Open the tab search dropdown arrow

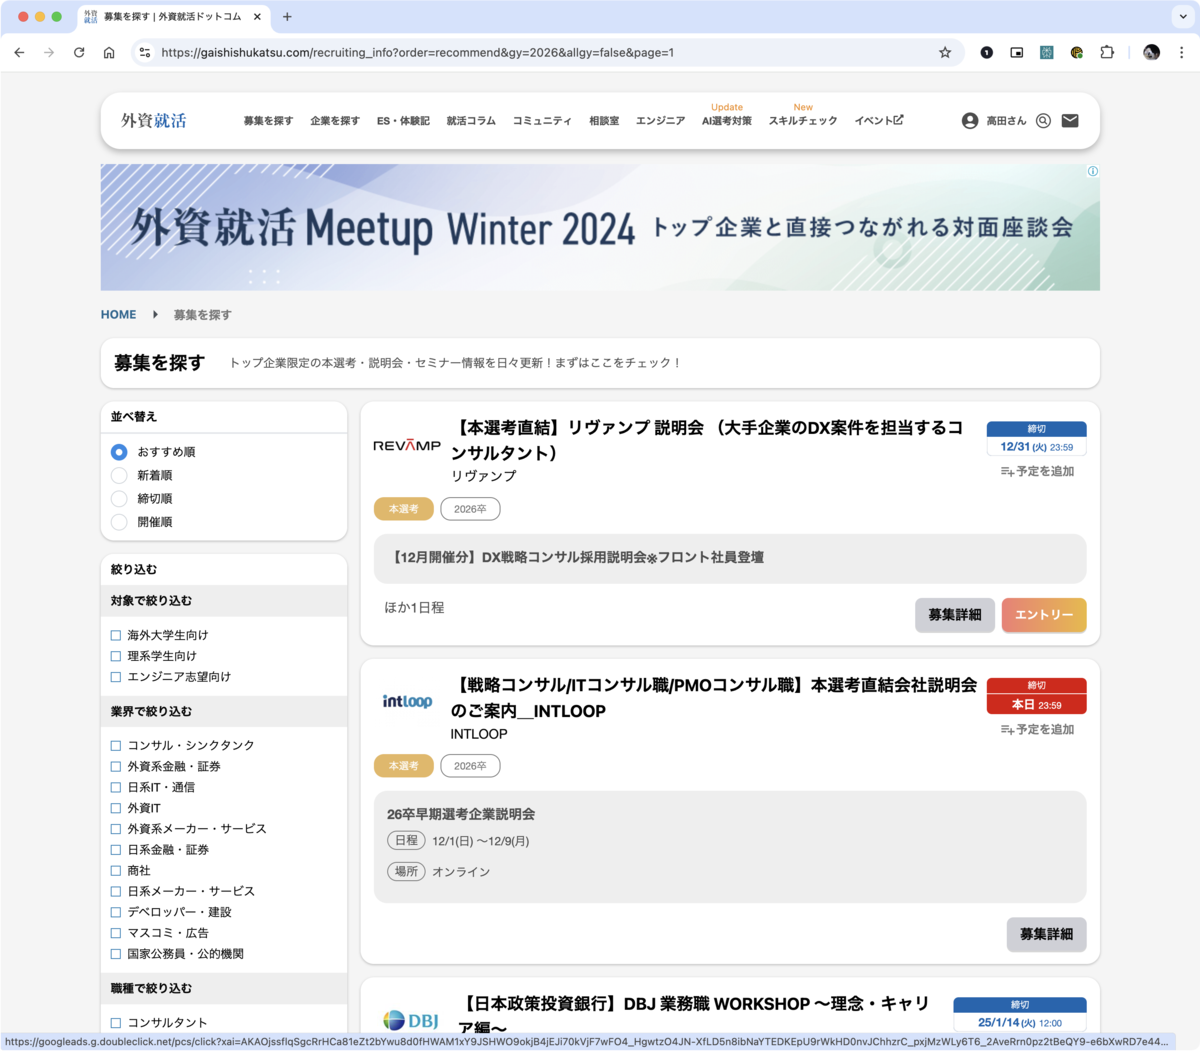[1182, 16]
